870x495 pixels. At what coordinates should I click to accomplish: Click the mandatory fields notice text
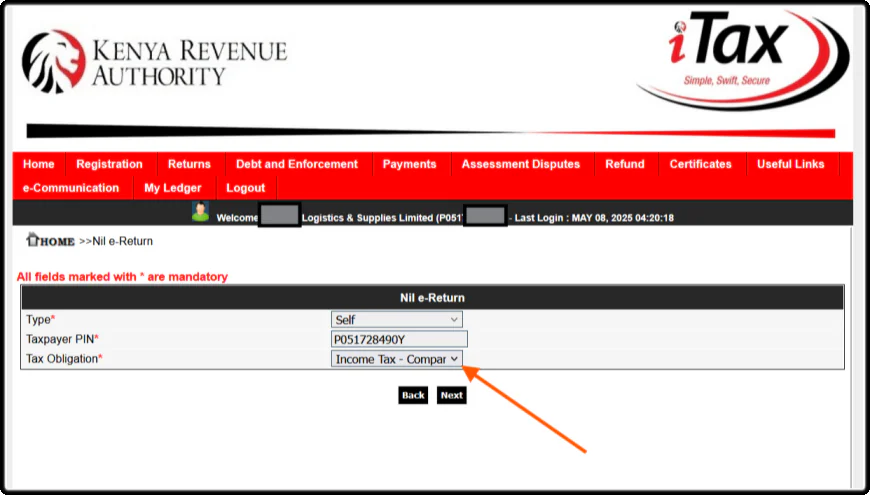pyautogui.click(x=122, y=276)
